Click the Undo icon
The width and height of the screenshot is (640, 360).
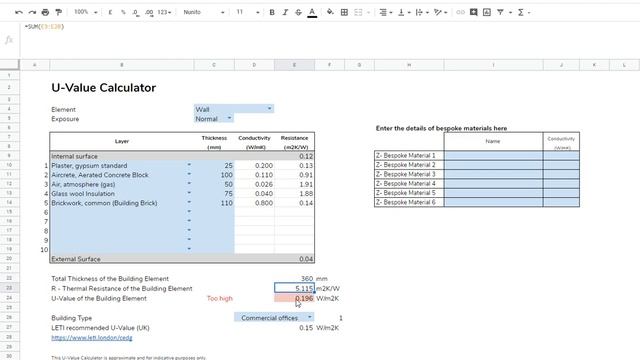[19, 12]
